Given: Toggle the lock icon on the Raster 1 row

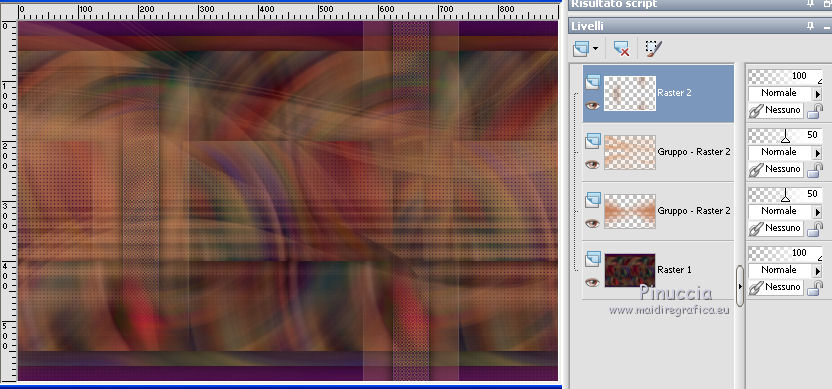Looking at the screenshot, I should point(814,288).
